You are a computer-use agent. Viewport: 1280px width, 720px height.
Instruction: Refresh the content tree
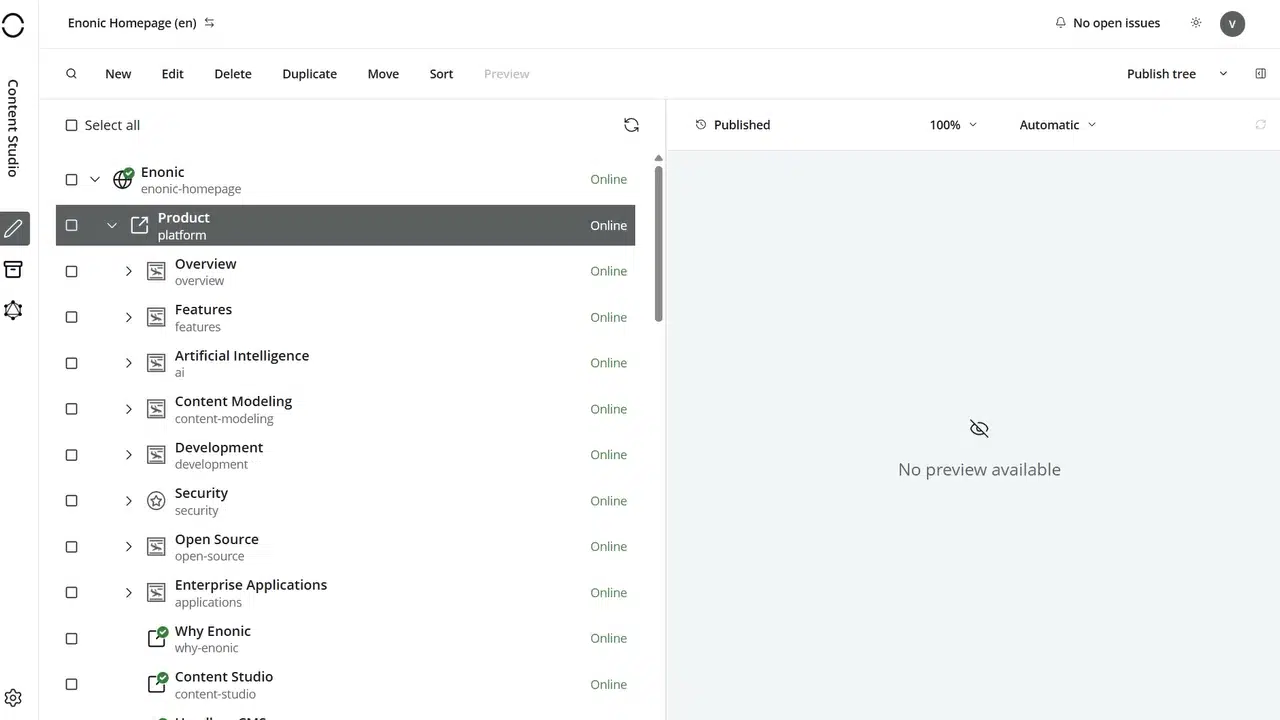pyautogui.click(x=631, y=125)
